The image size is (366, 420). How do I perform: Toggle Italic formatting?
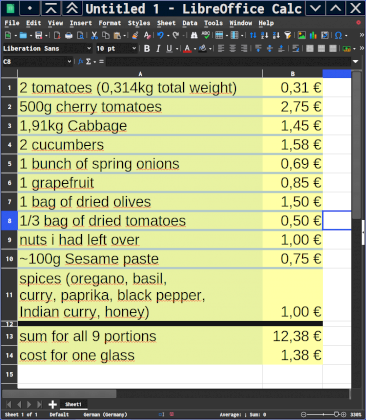click(158, 49)
